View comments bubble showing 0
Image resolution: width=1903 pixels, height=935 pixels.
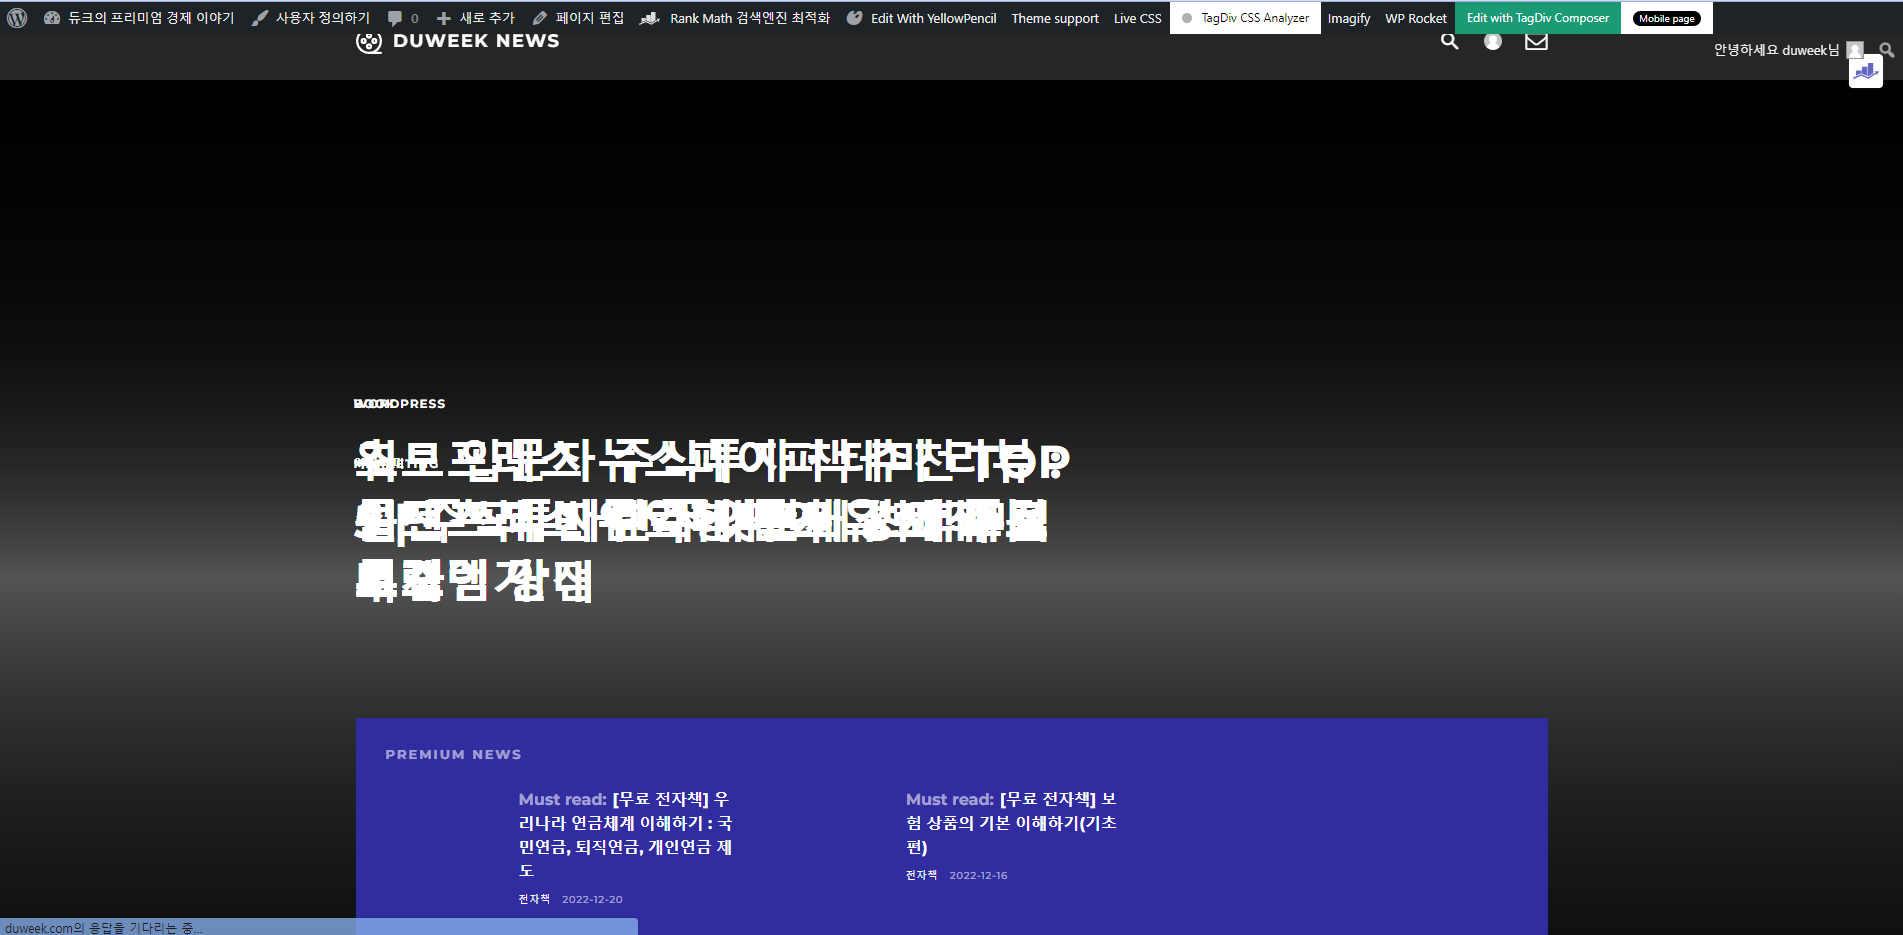coord(403,18)
